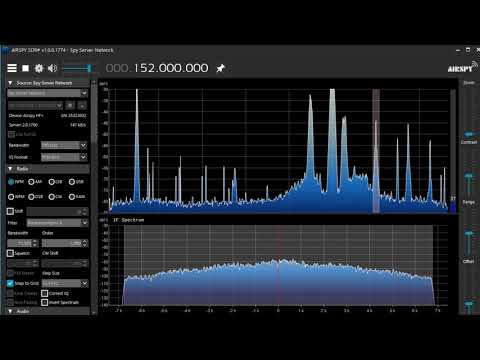Open the hamburger main menu

pos(12,68)
